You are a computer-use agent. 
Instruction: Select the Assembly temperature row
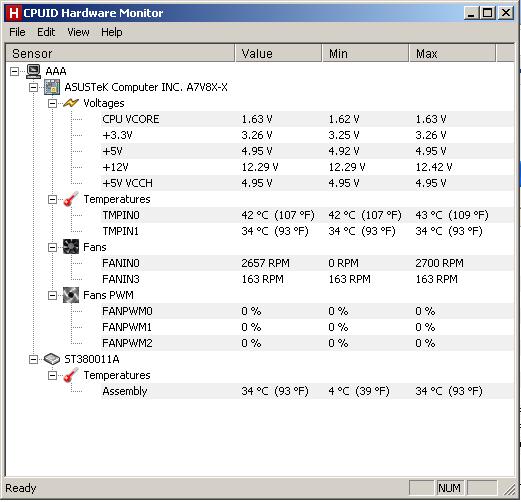[x=307, y=391]
